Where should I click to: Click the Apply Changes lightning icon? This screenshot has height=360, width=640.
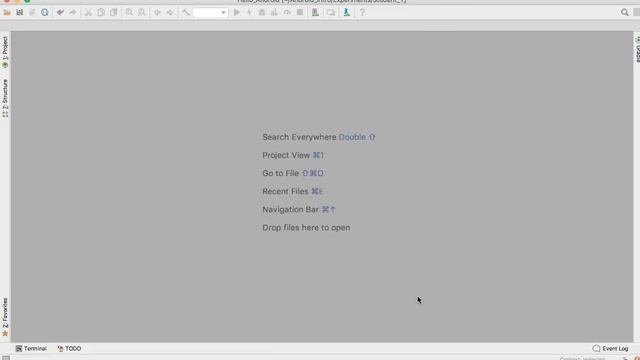tap(249, 13)
